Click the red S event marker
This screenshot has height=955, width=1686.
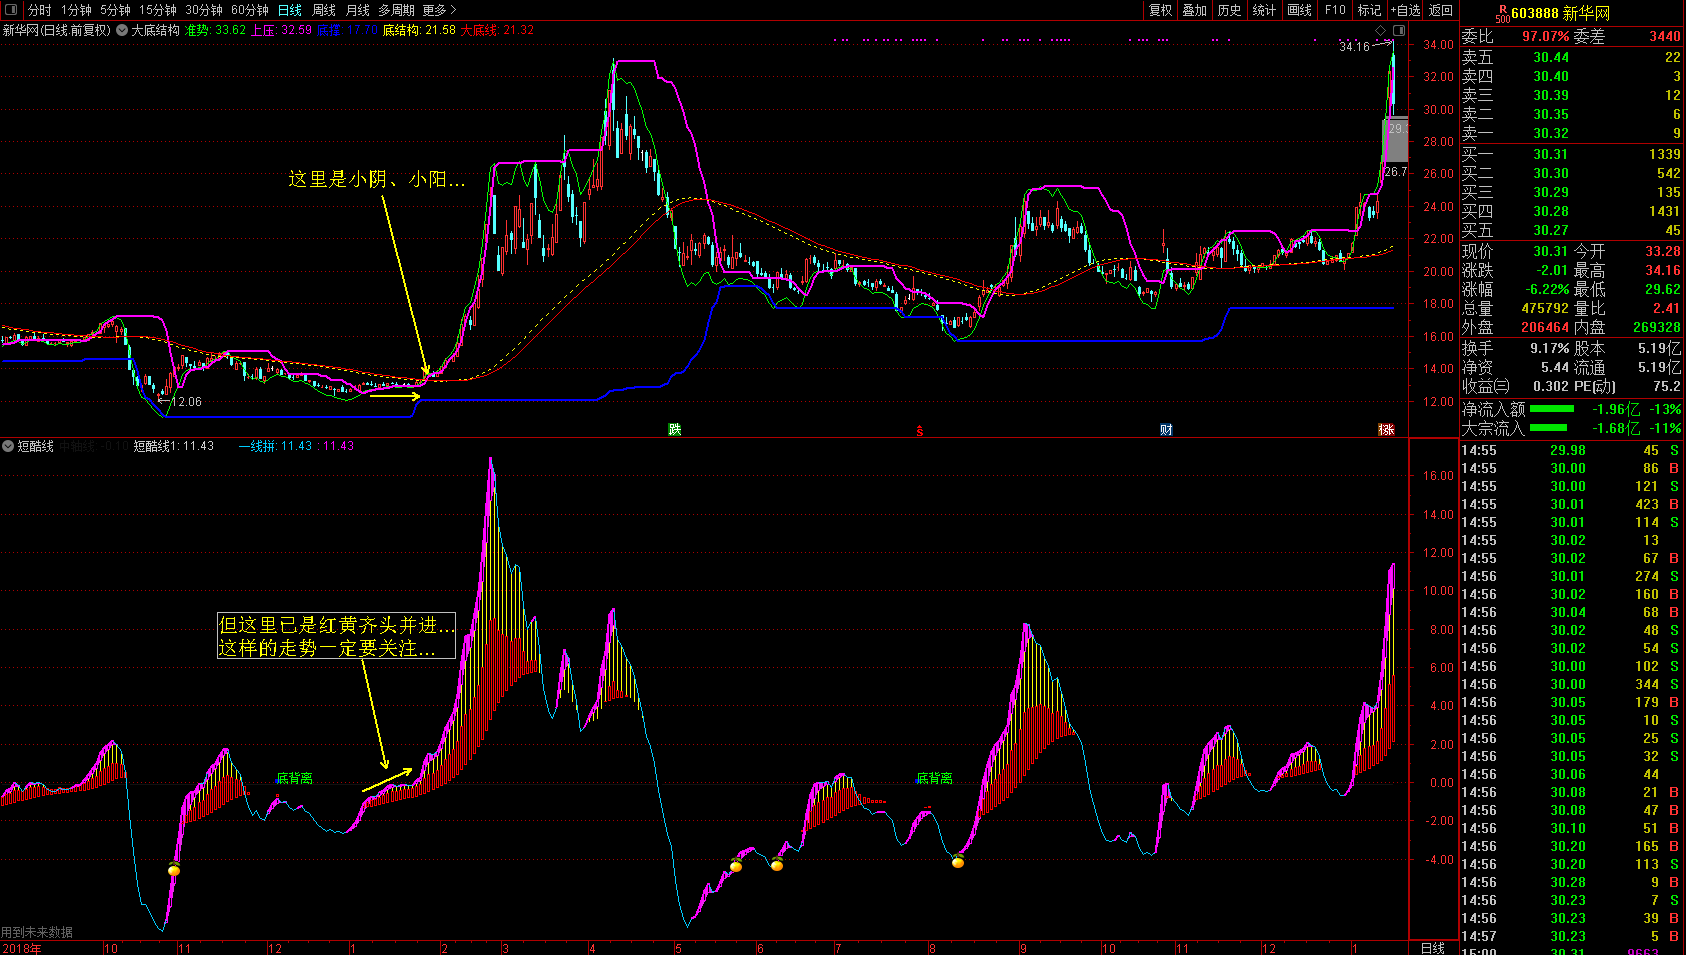[920, 431]
